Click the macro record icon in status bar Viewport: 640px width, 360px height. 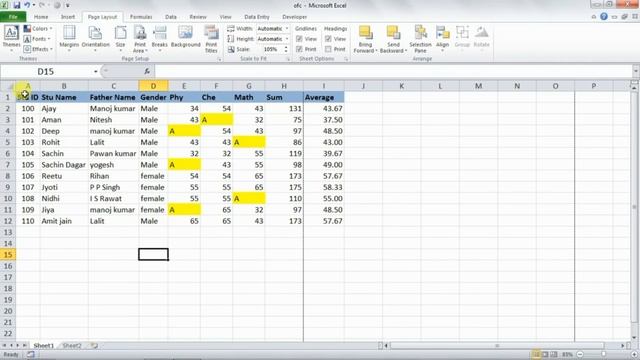pyautogui.click(x=31, y=355)
